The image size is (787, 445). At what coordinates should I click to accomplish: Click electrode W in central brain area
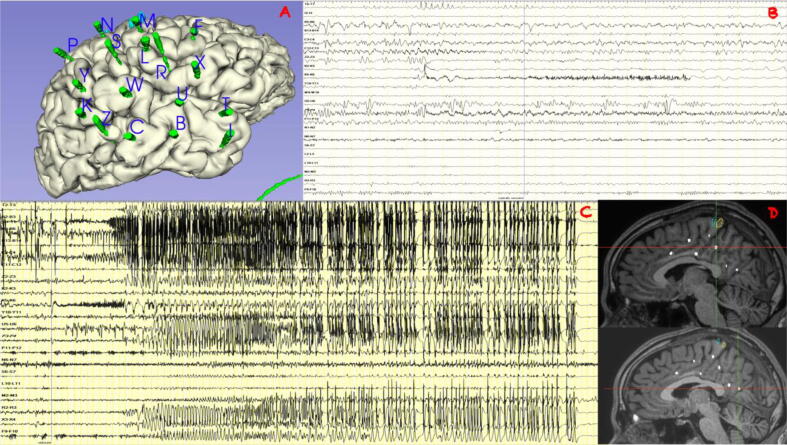click(124, 90)
